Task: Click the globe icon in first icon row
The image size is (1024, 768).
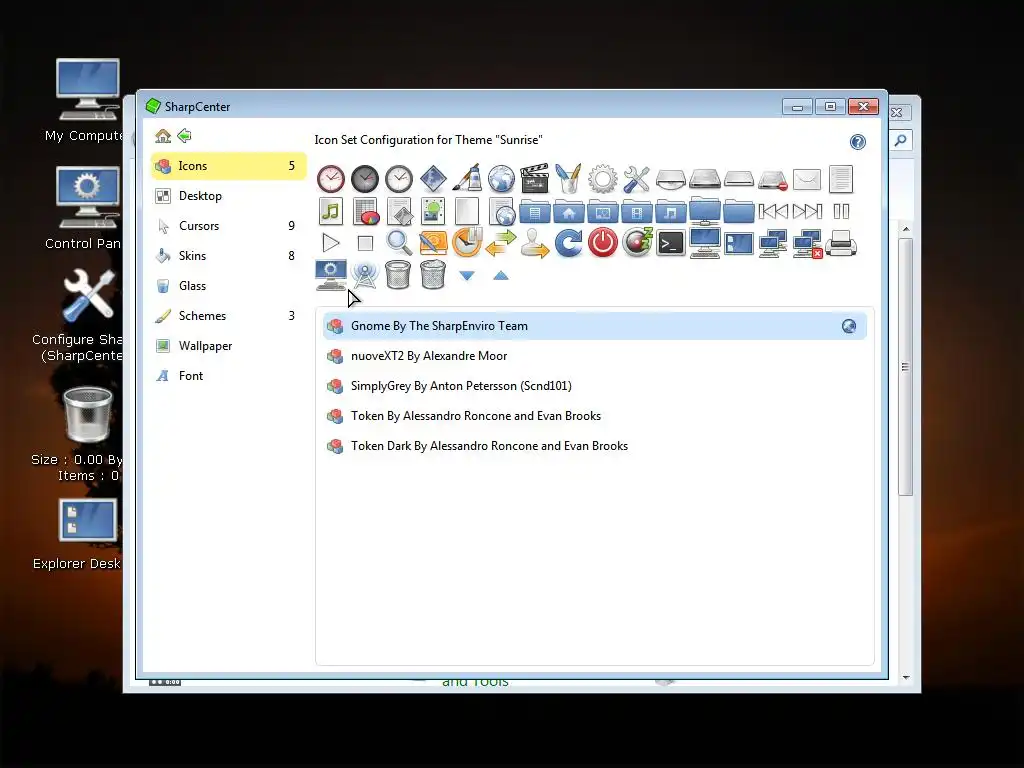Action: point(501,179)
